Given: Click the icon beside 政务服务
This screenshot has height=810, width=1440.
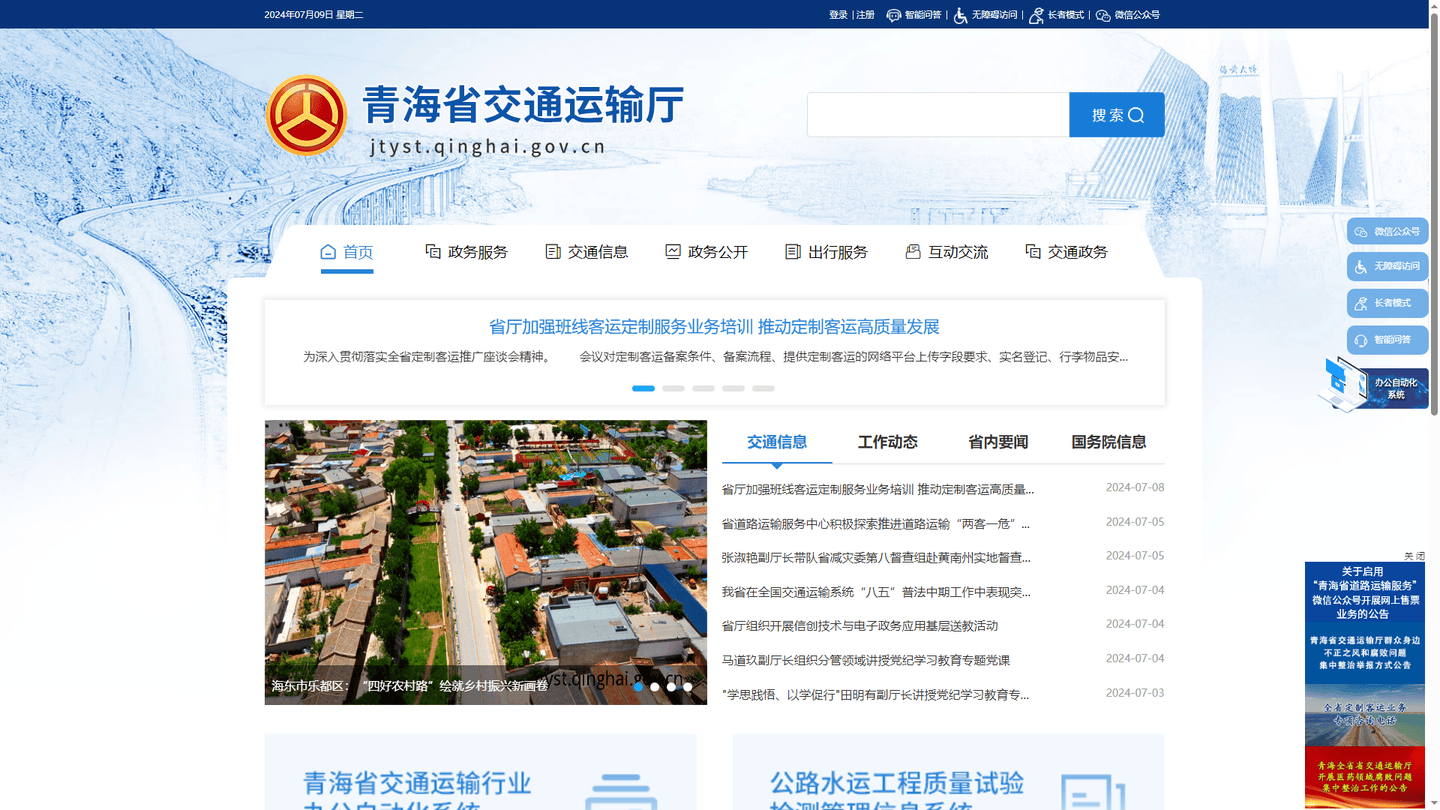Looking at the screenshot, I should [433, 251].
